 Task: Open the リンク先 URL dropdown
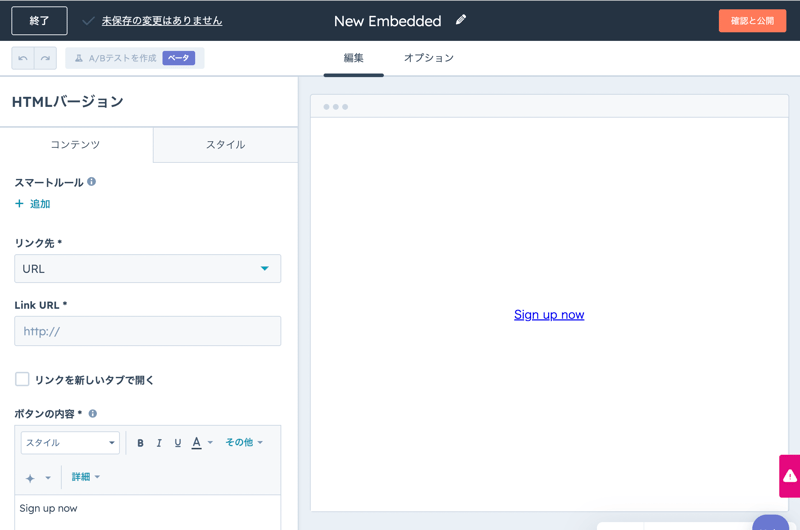click(x=147, y=269)
